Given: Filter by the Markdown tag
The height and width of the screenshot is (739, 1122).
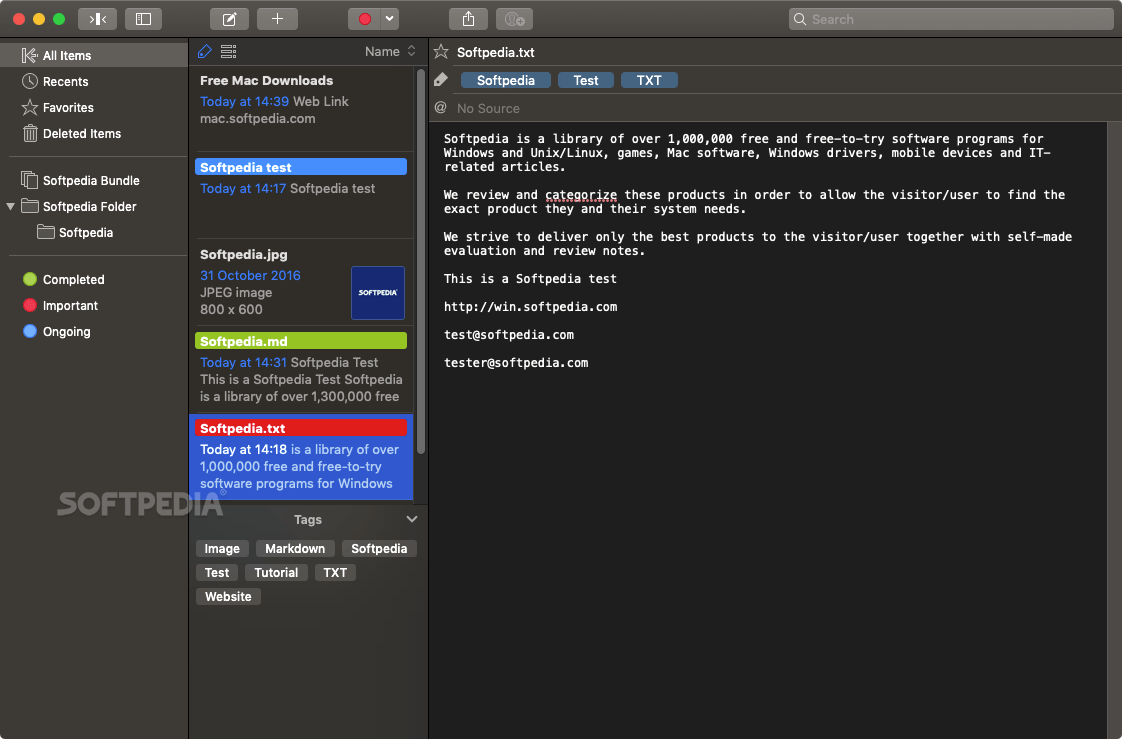Looking at the screenshot, I should click(x=295, y=549).
